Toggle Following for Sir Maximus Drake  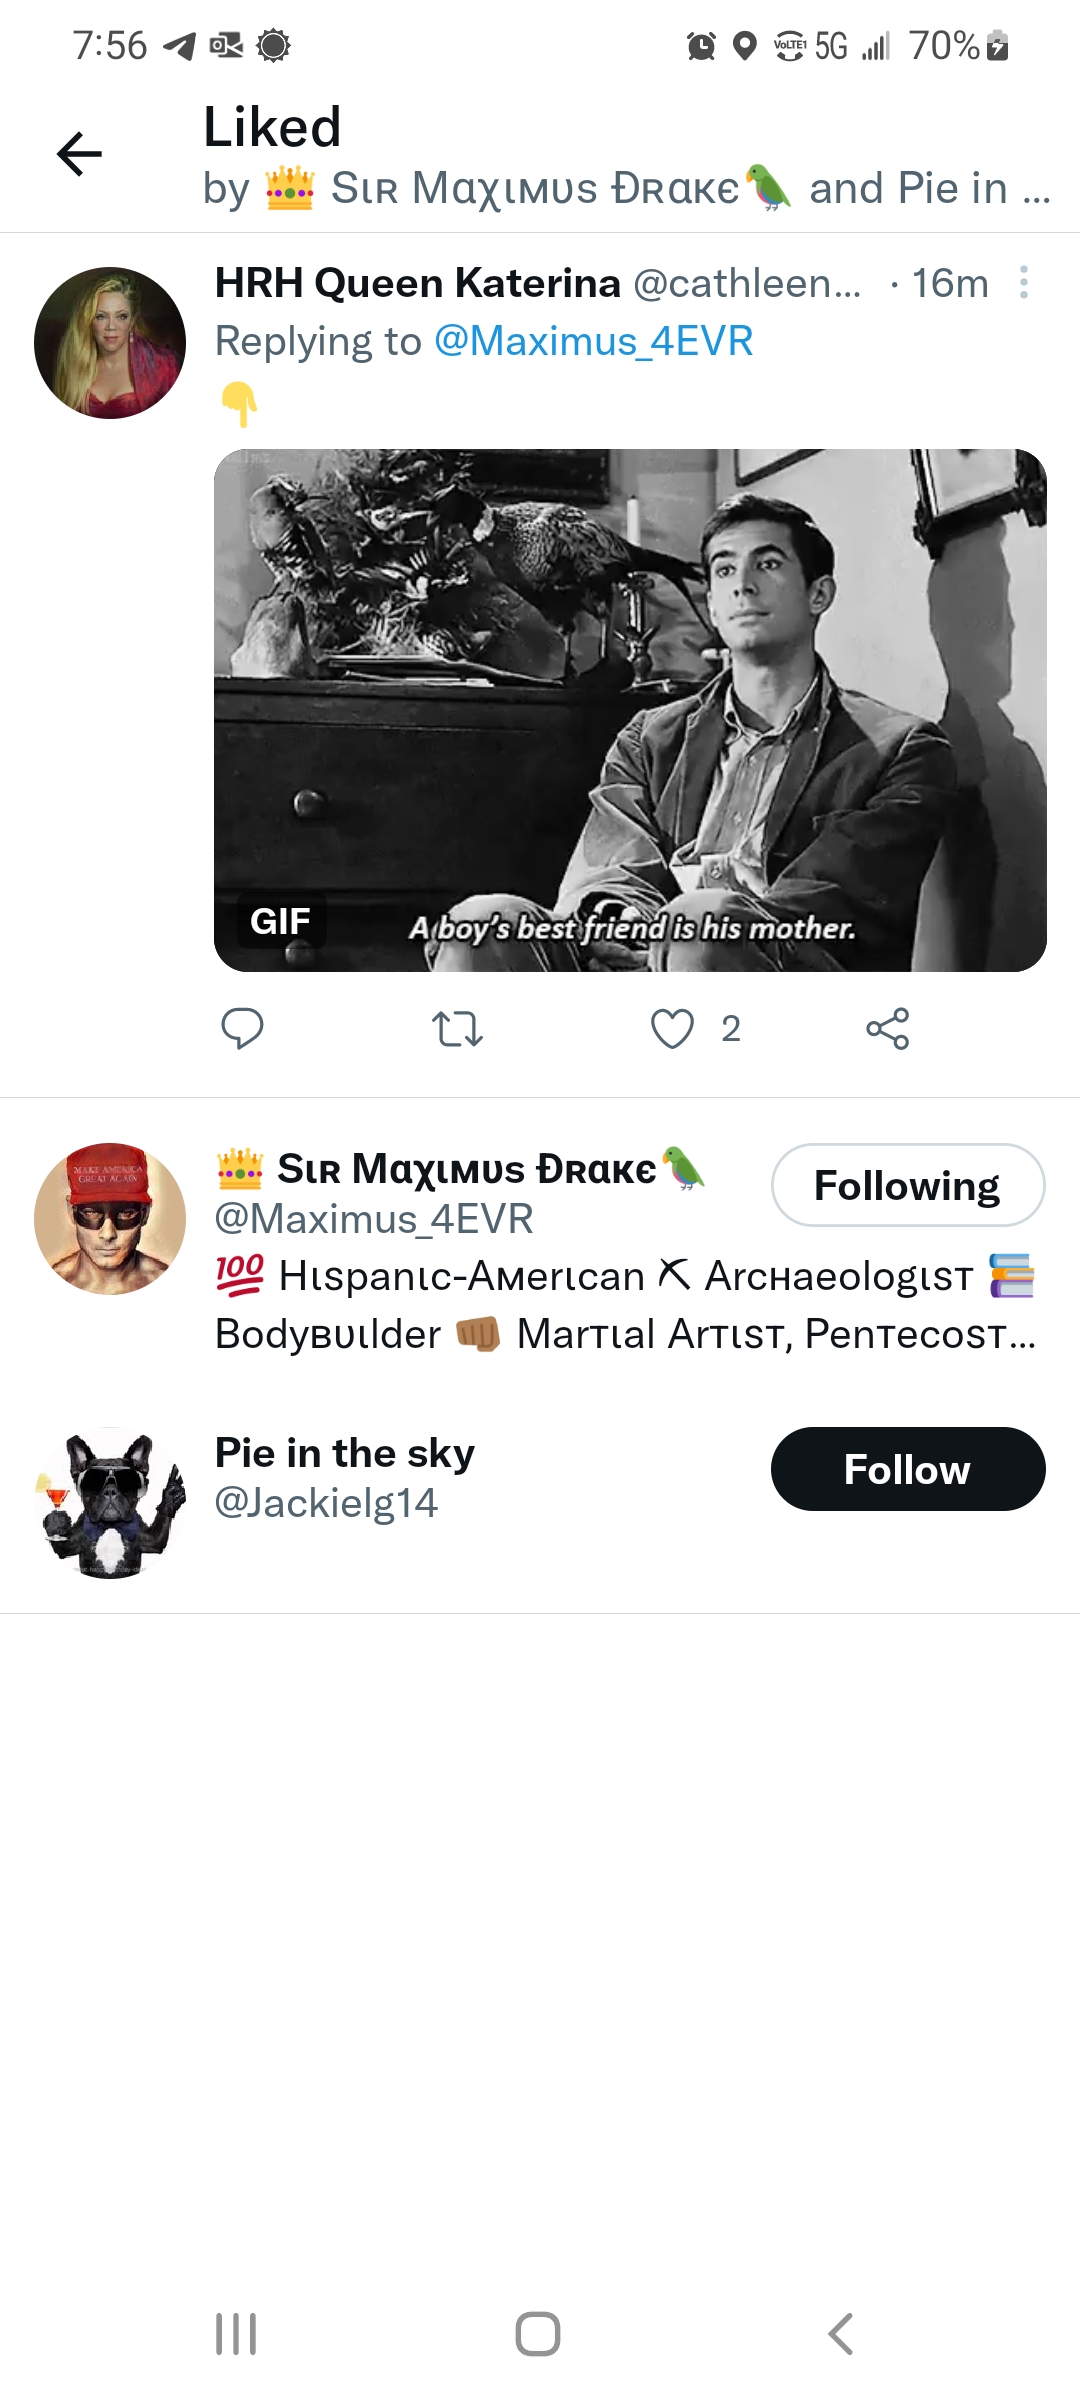[907, 1185]
